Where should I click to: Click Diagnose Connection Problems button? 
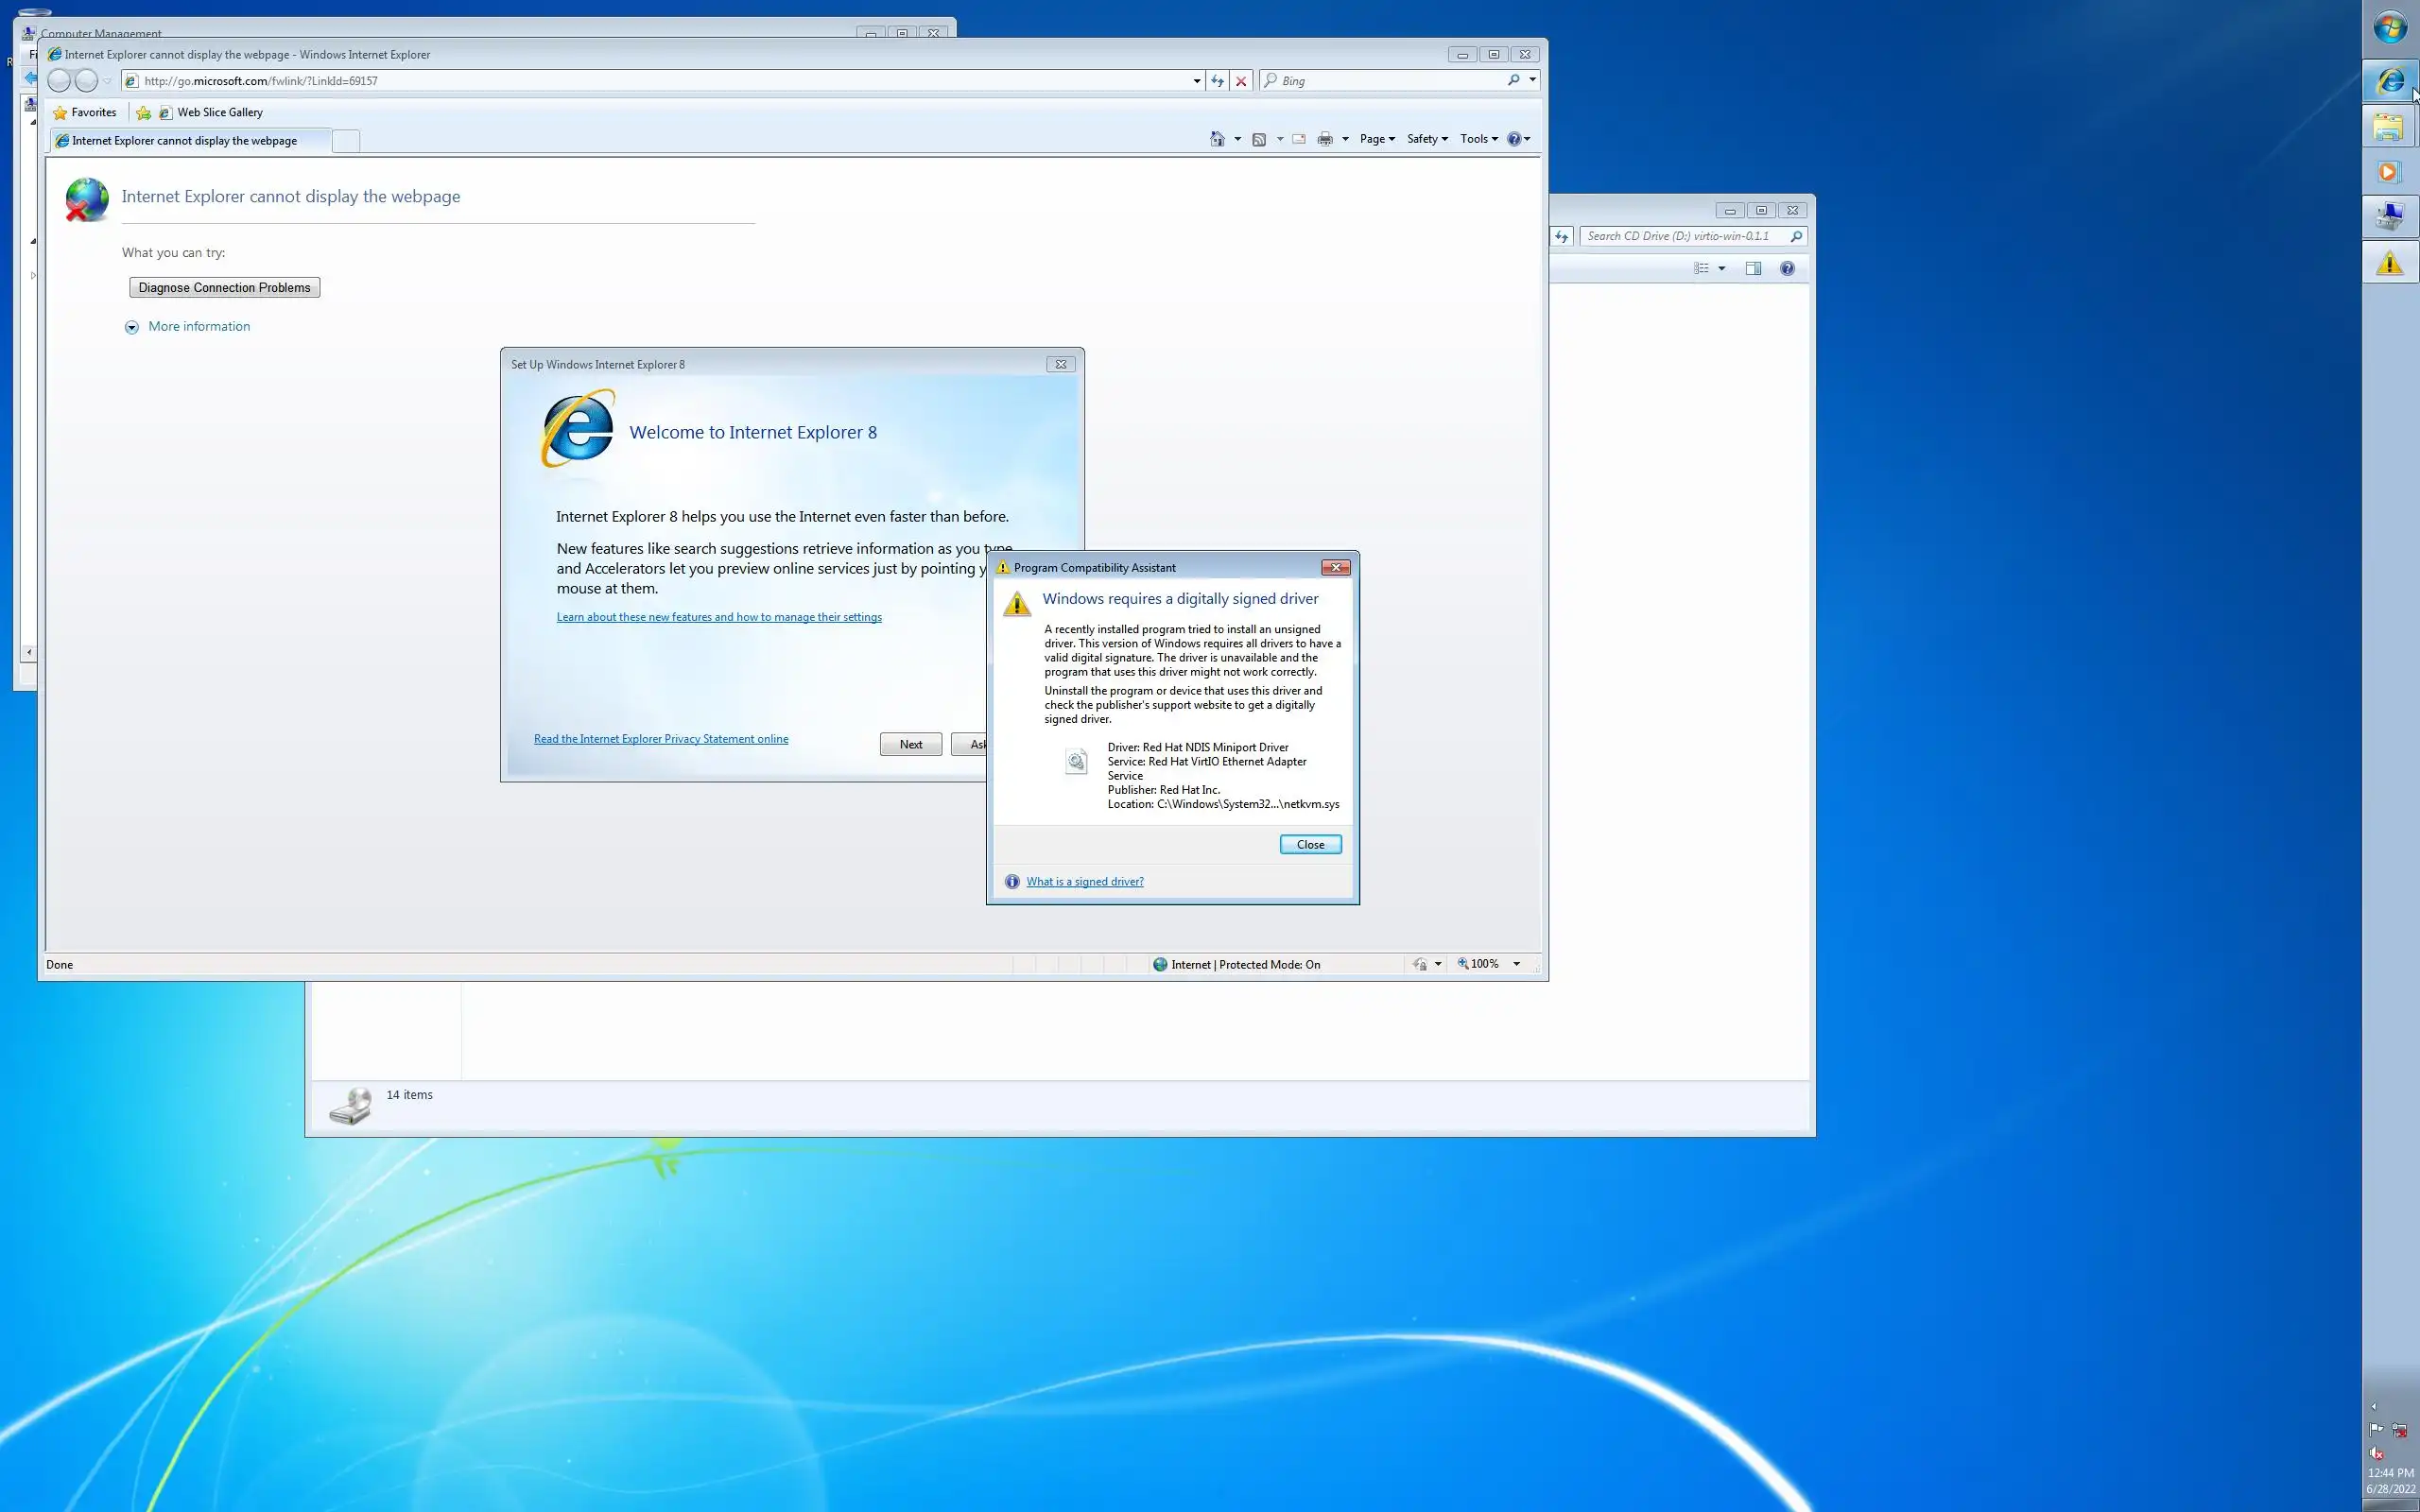click(224, 288)
